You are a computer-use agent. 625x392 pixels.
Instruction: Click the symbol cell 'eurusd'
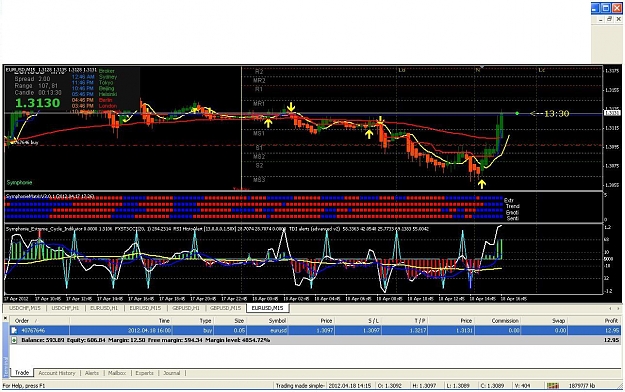pyautogui.click(x=278, y=331)
